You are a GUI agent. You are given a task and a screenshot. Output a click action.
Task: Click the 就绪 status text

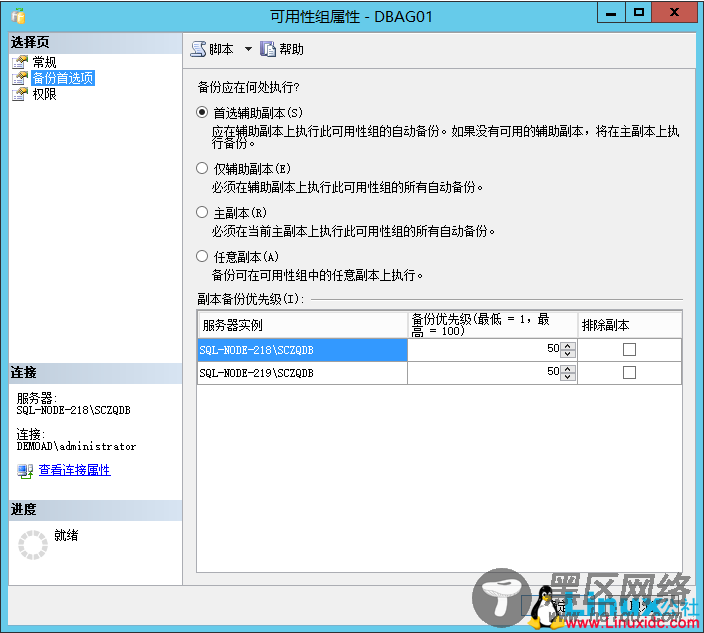point(66,535)
